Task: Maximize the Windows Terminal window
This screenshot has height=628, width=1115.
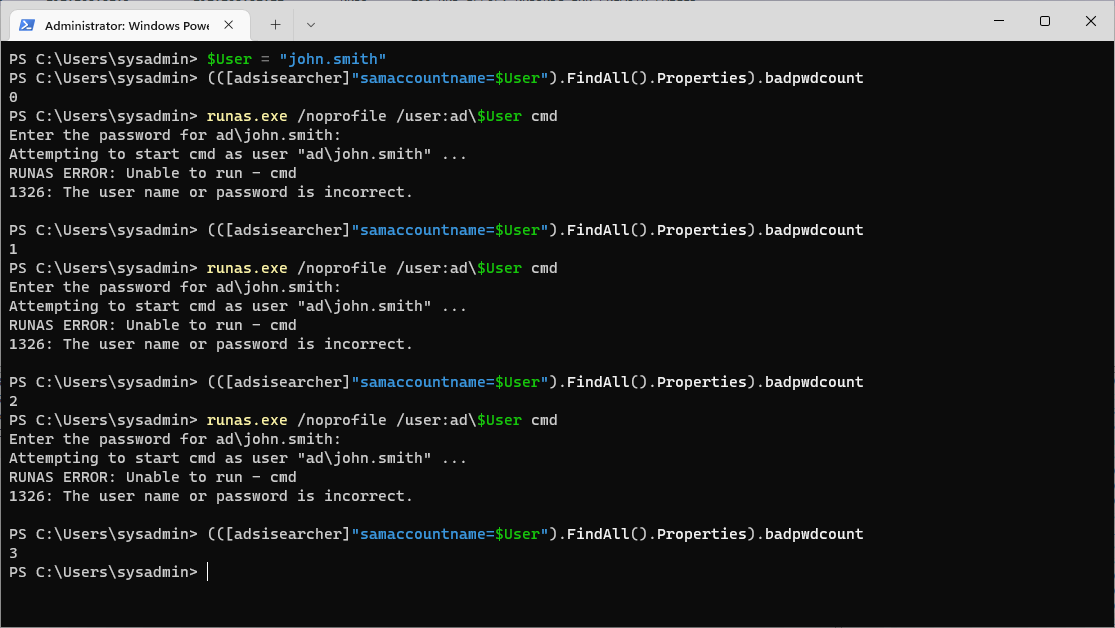Action: click(1044, 21)
